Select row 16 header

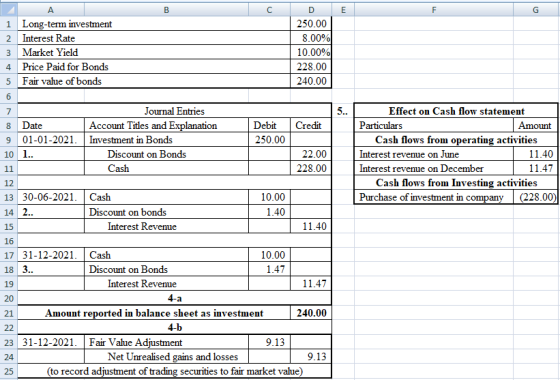click(x=9, y=241)
